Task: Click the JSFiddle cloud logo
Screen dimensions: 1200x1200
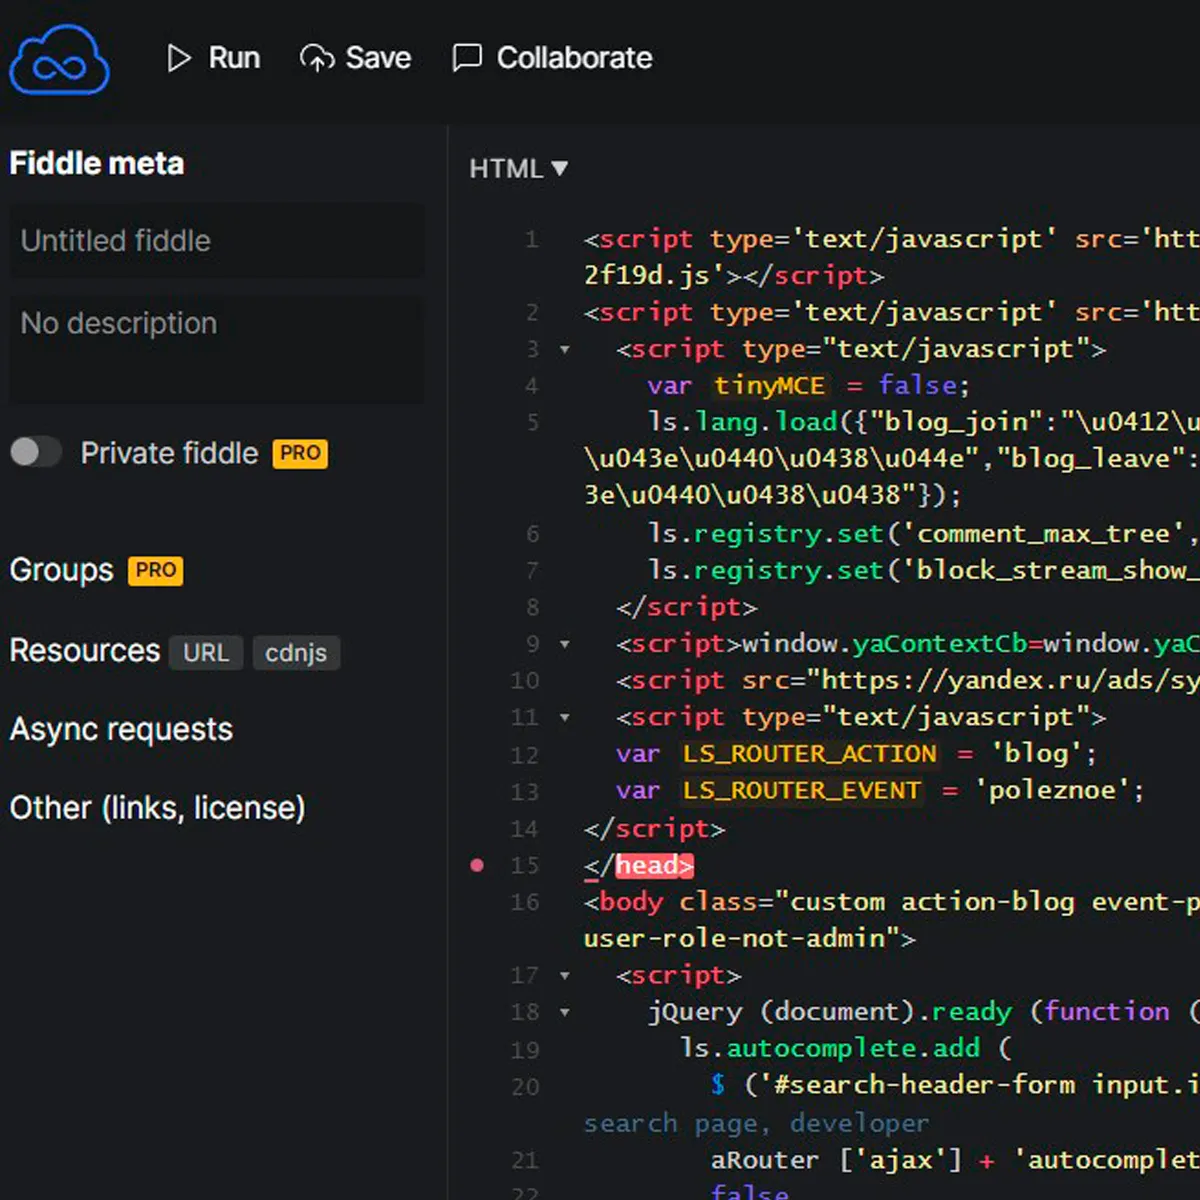Action: click(x=60, y=60)
